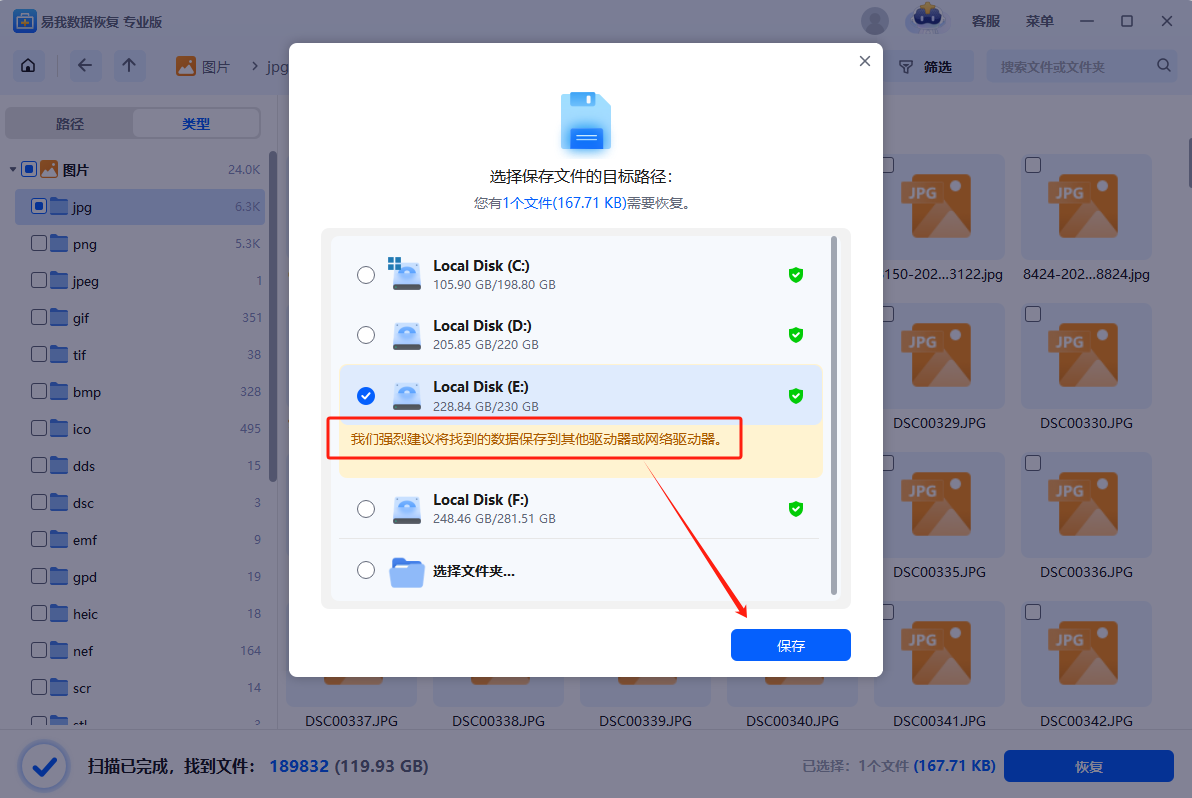Click the 保存 button
The width and height of the screenshot is (1192, 798).
[791, 645]
